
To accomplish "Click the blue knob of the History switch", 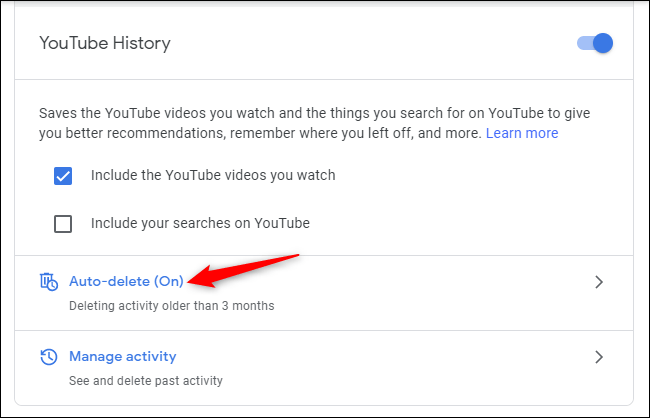I will pos(603,43).
